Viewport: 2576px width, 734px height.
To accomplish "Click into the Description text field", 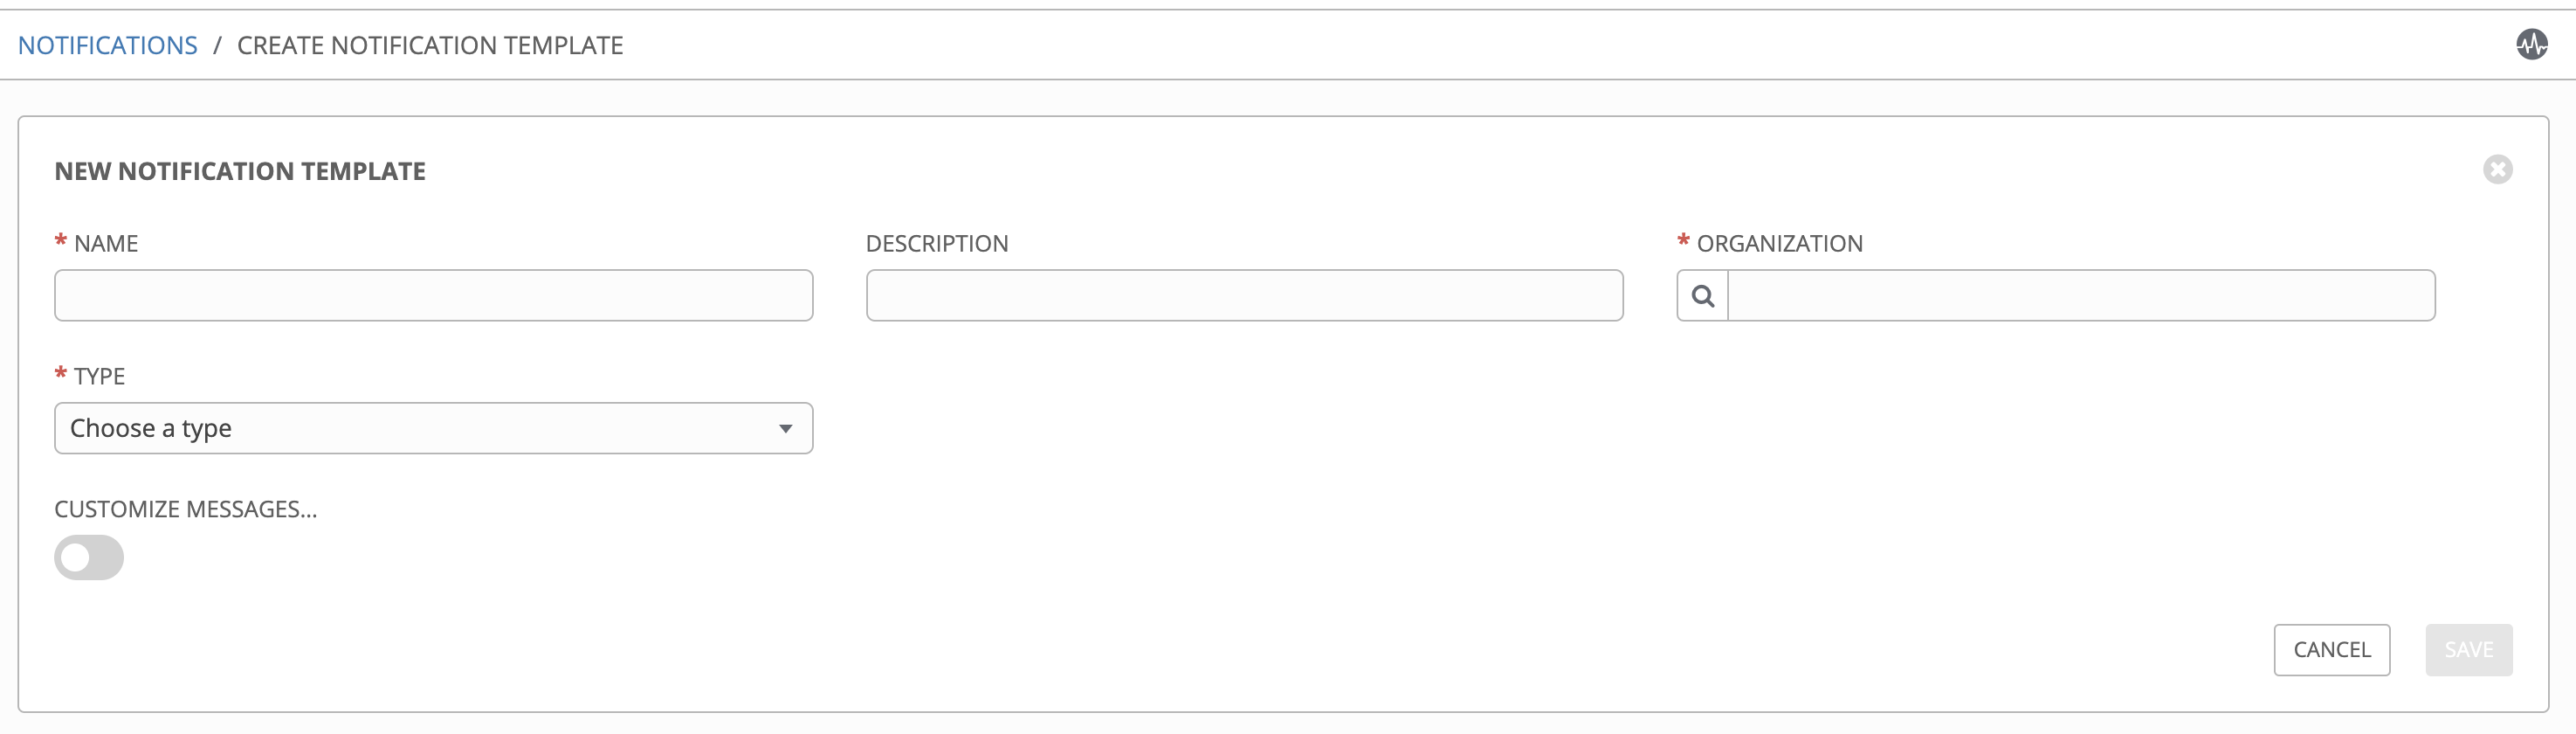I will [x=1244, y=296].
